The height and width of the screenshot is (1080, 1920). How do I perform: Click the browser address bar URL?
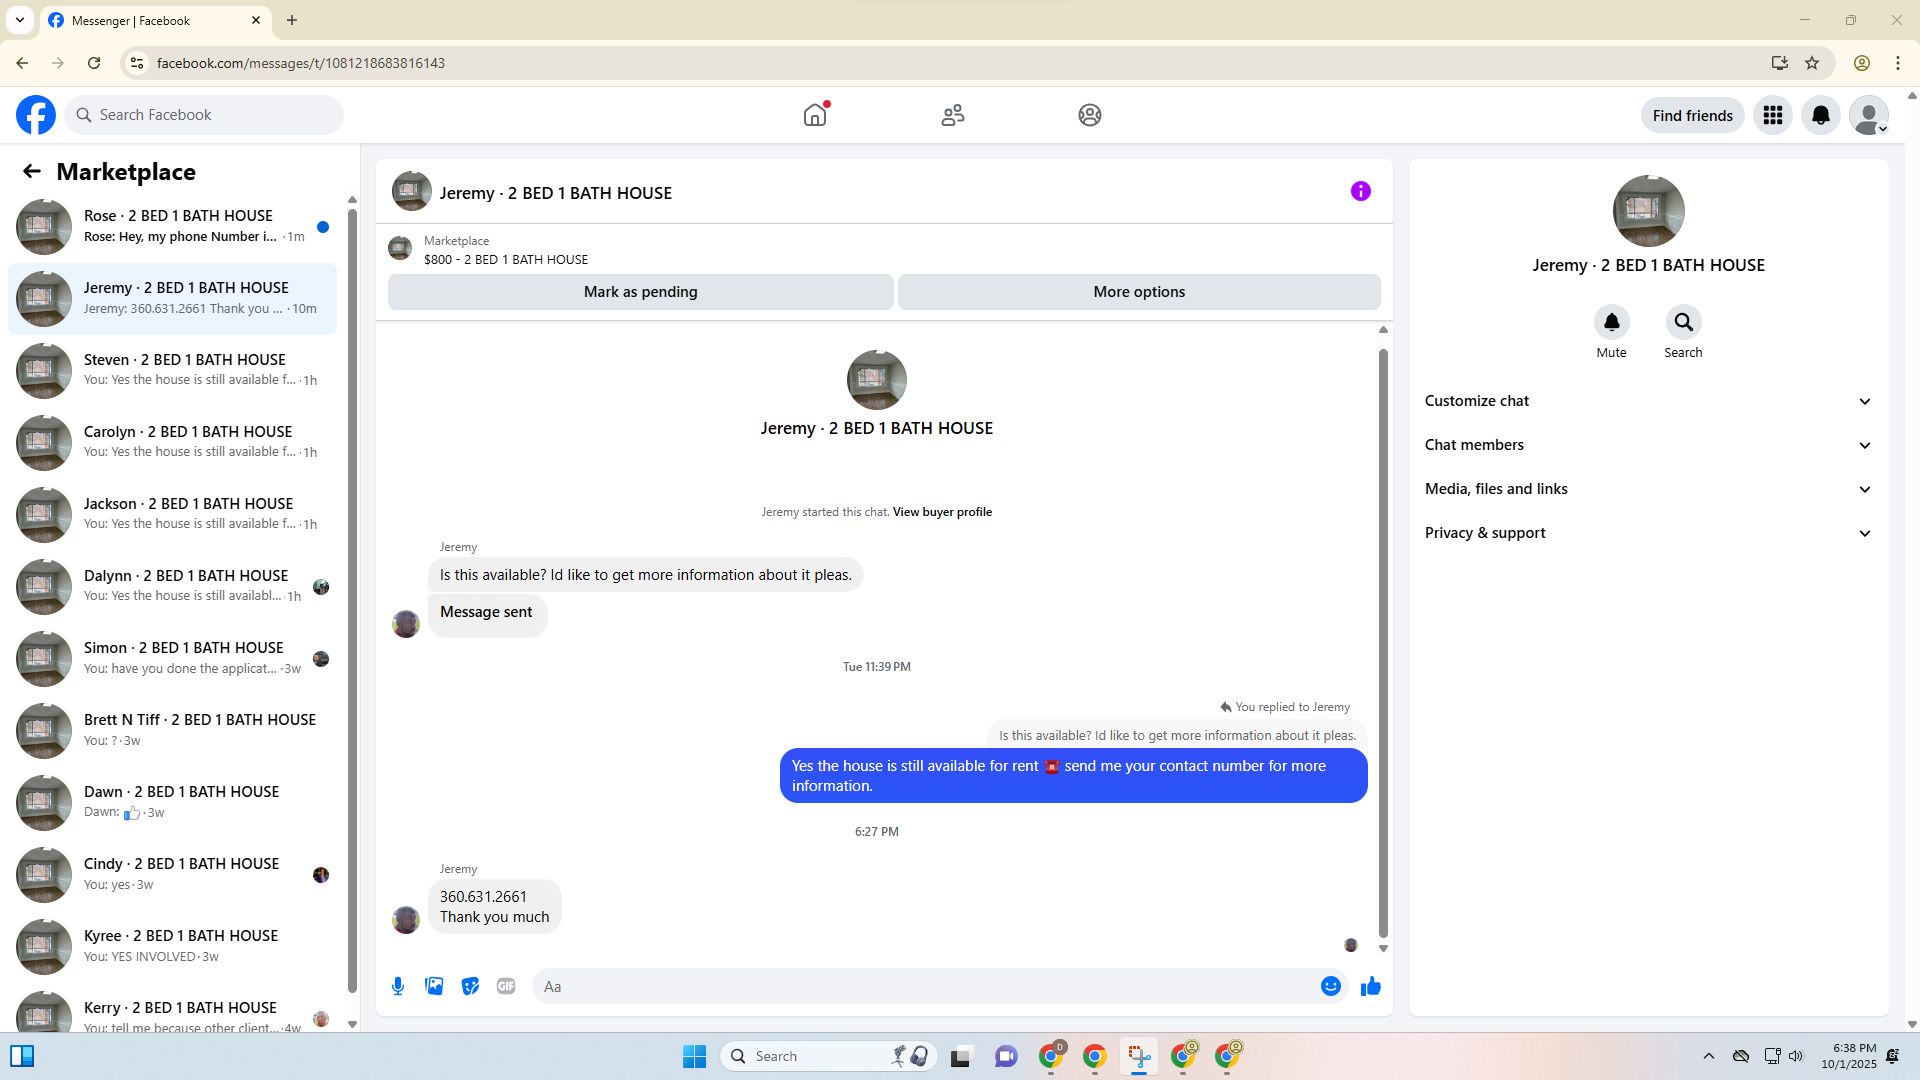coord(300,63)
